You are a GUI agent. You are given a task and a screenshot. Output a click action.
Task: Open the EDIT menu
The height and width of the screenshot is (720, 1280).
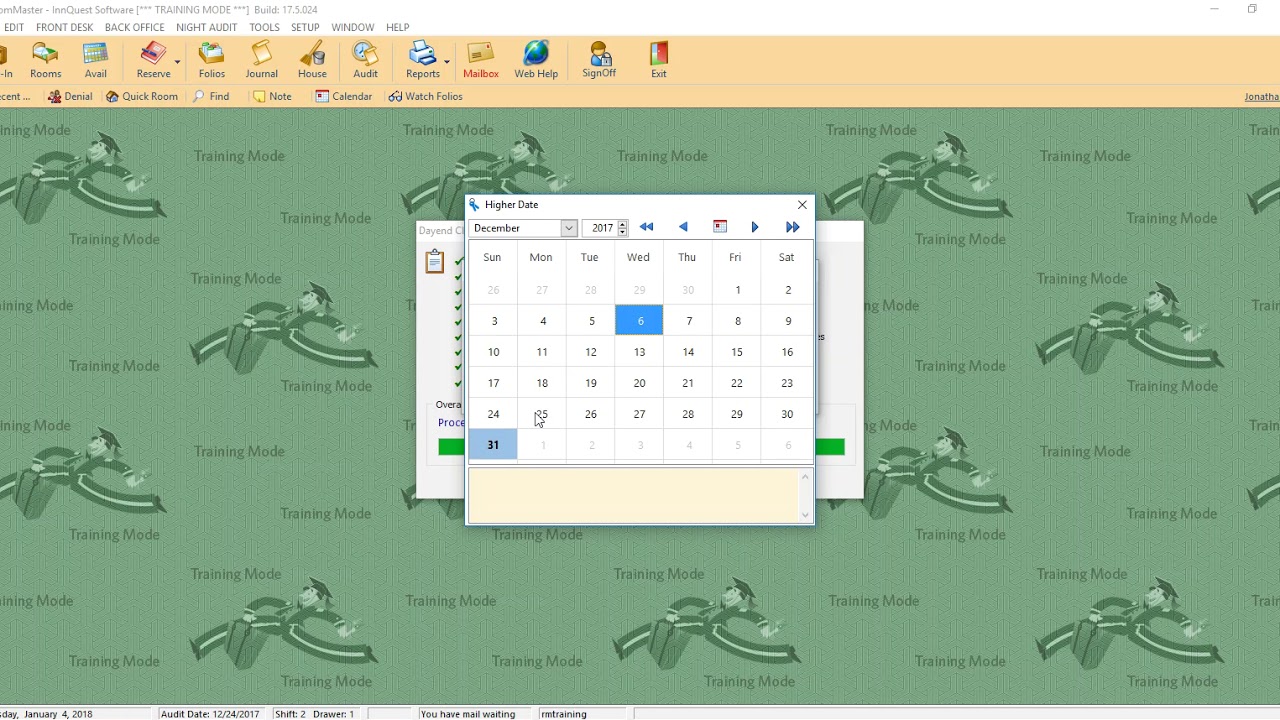[x=13, y=27]
